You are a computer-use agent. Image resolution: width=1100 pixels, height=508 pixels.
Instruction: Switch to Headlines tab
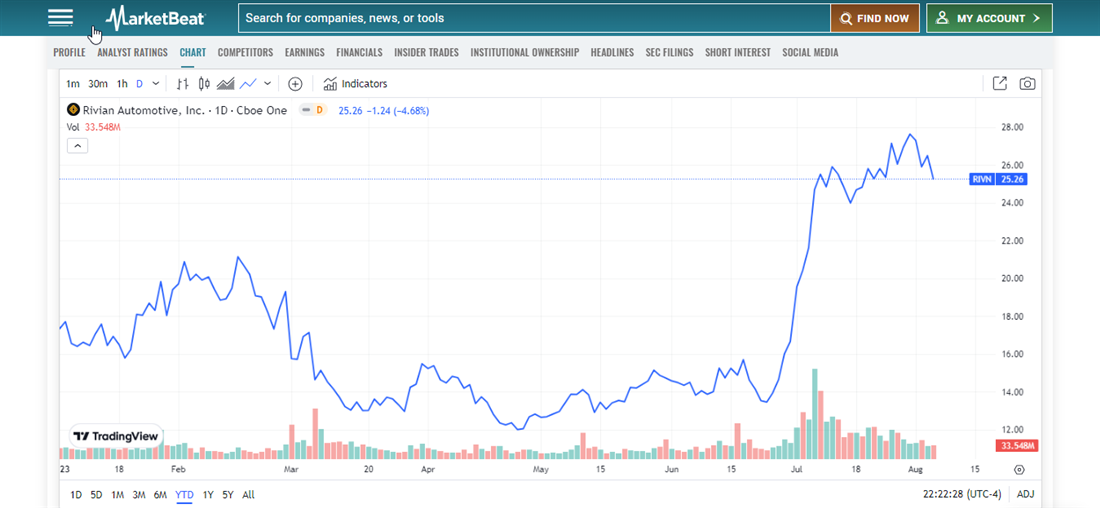(x=612, y=52)
